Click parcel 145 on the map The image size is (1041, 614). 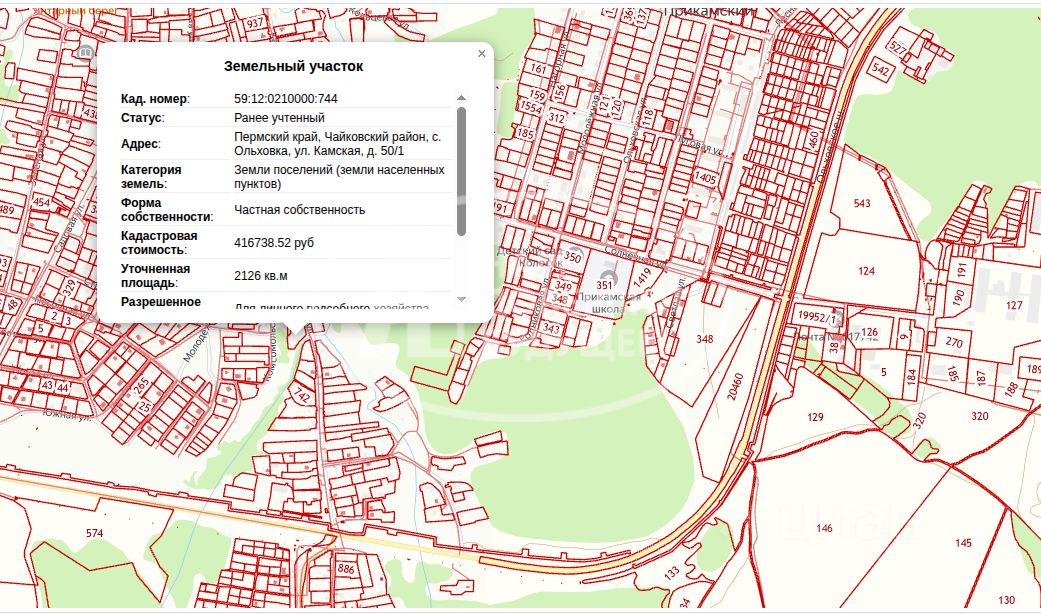pos(962,543)
